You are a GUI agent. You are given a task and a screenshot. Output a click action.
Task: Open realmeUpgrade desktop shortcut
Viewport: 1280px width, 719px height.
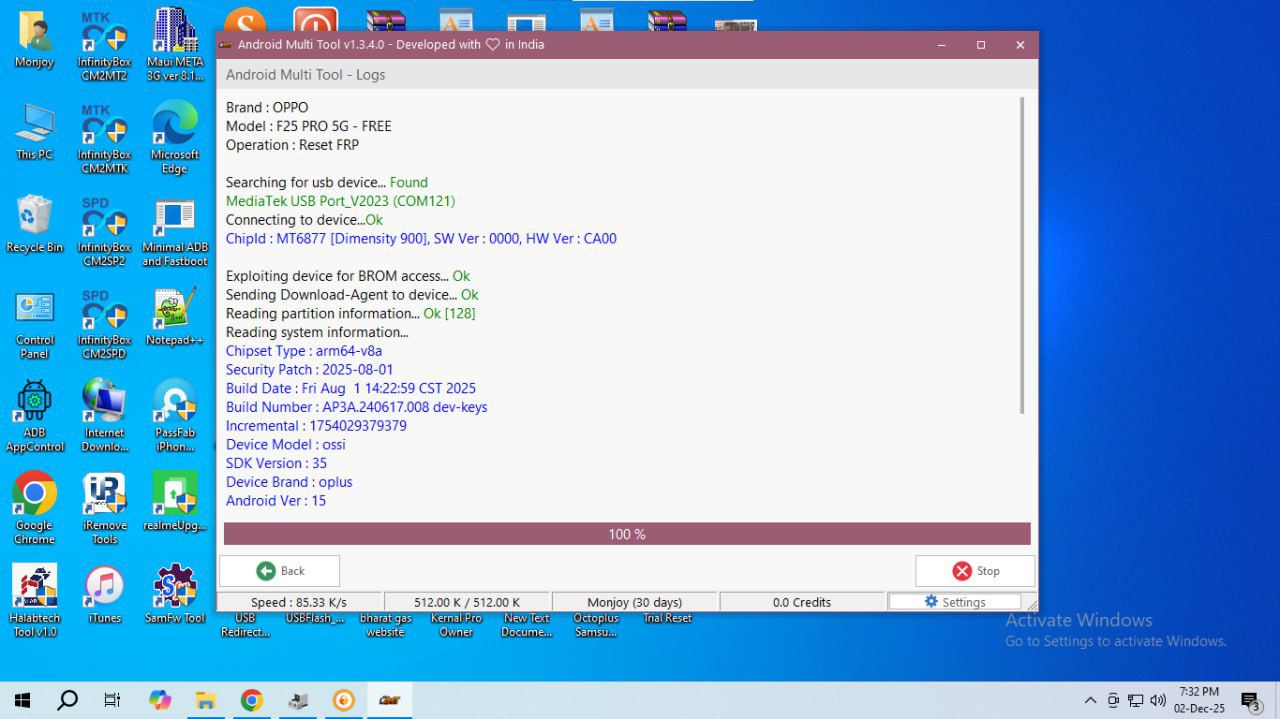tap(175, 503)
